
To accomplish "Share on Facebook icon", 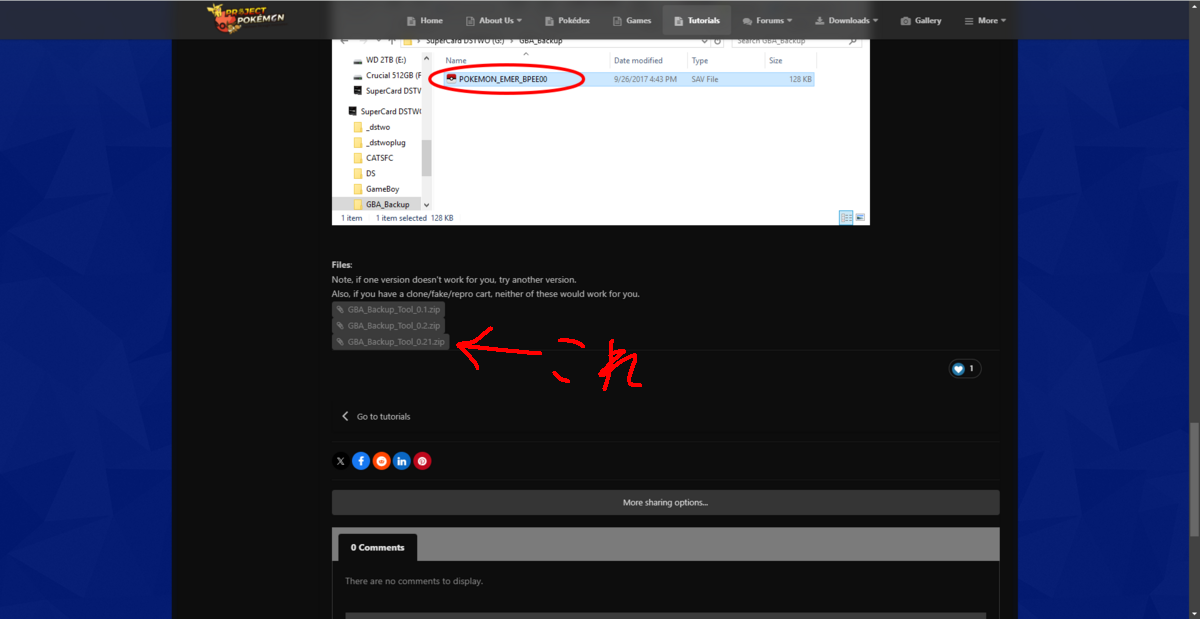I will (361, 461).
